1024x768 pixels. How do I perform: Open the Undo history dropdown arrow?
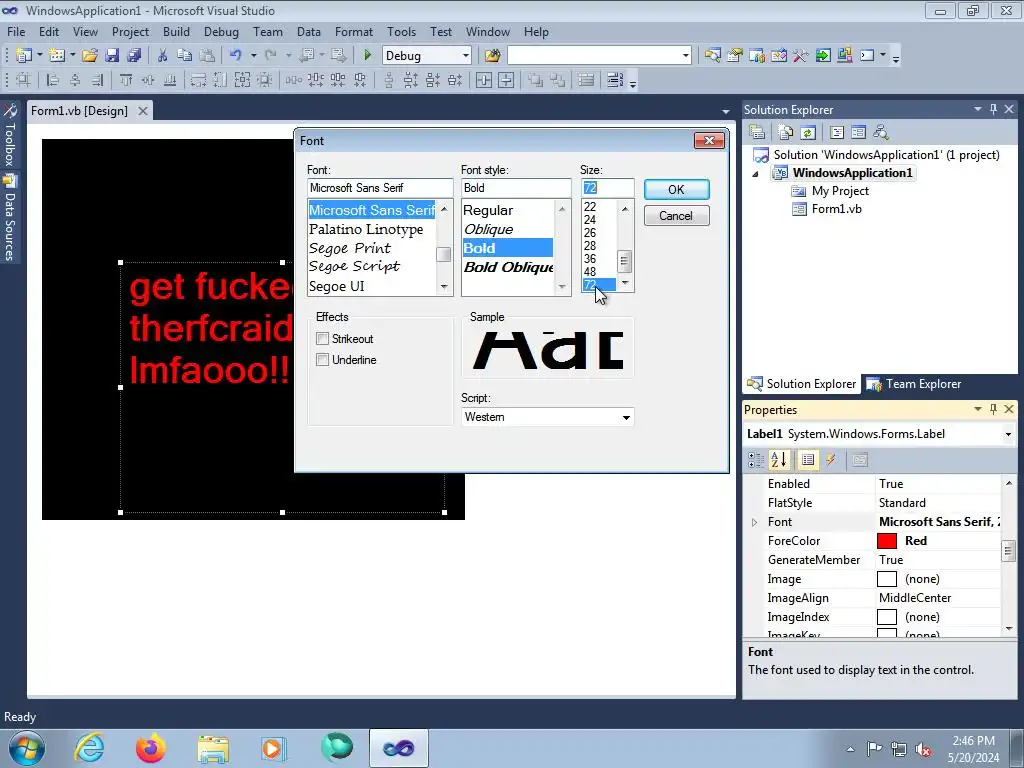[253, 56]
